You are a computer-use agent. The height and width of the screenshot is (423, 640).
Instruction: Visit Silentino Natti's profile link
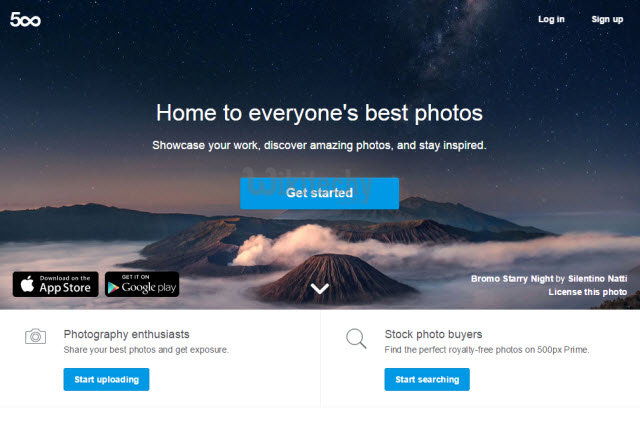[x=598, y=279]
